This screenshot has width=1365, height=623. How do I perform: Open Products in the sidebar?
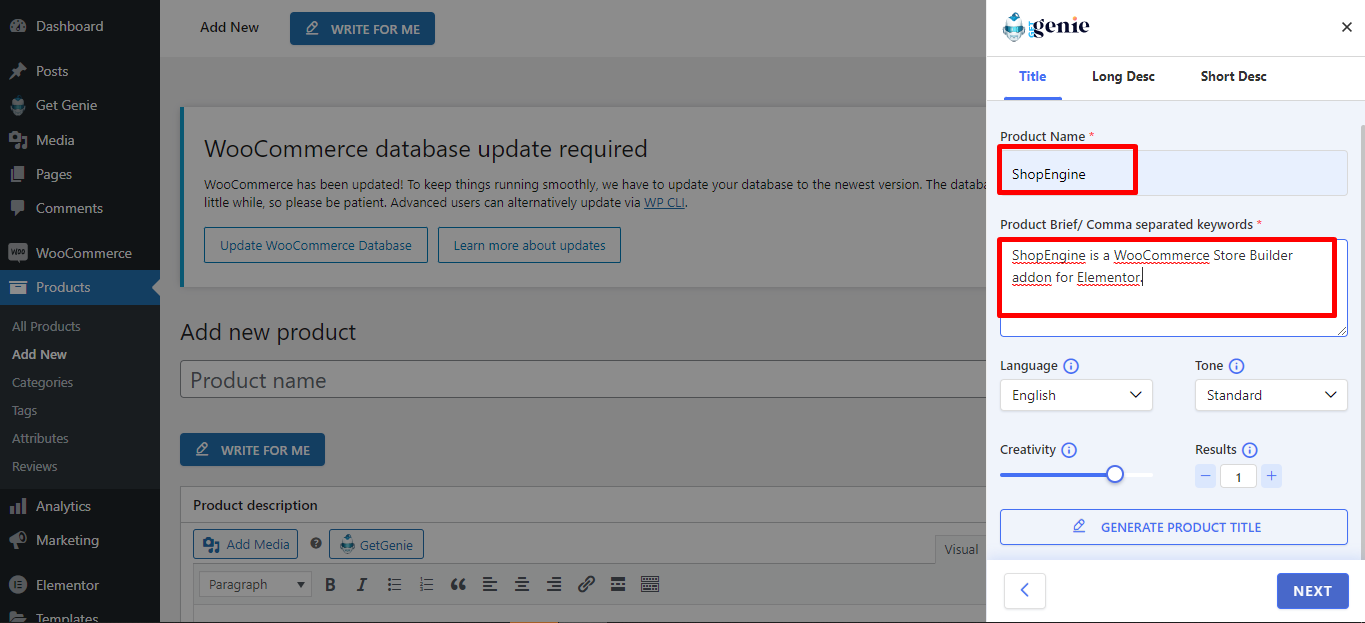(x=80, y=287)
